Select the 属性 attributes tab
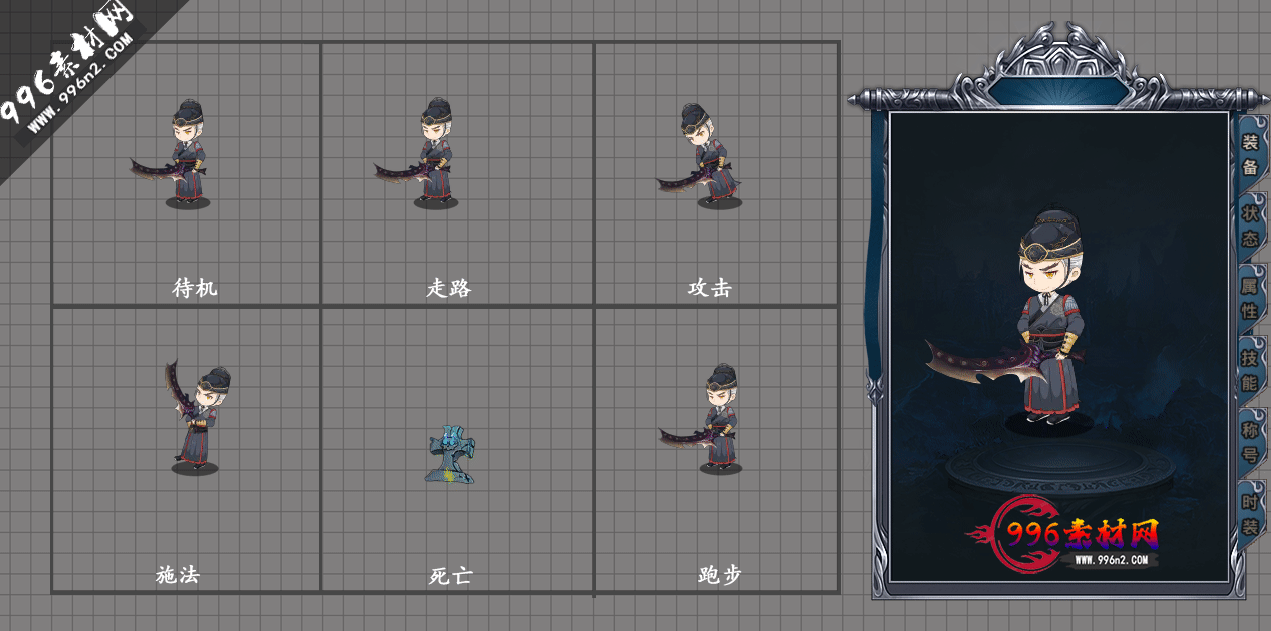The image size is (1271, 631). tap(1250, 298)
